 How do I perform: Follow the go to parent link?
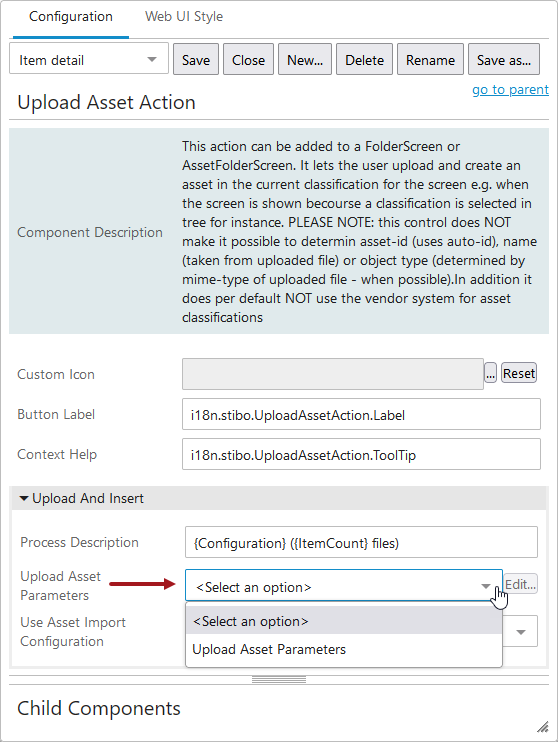510,89
